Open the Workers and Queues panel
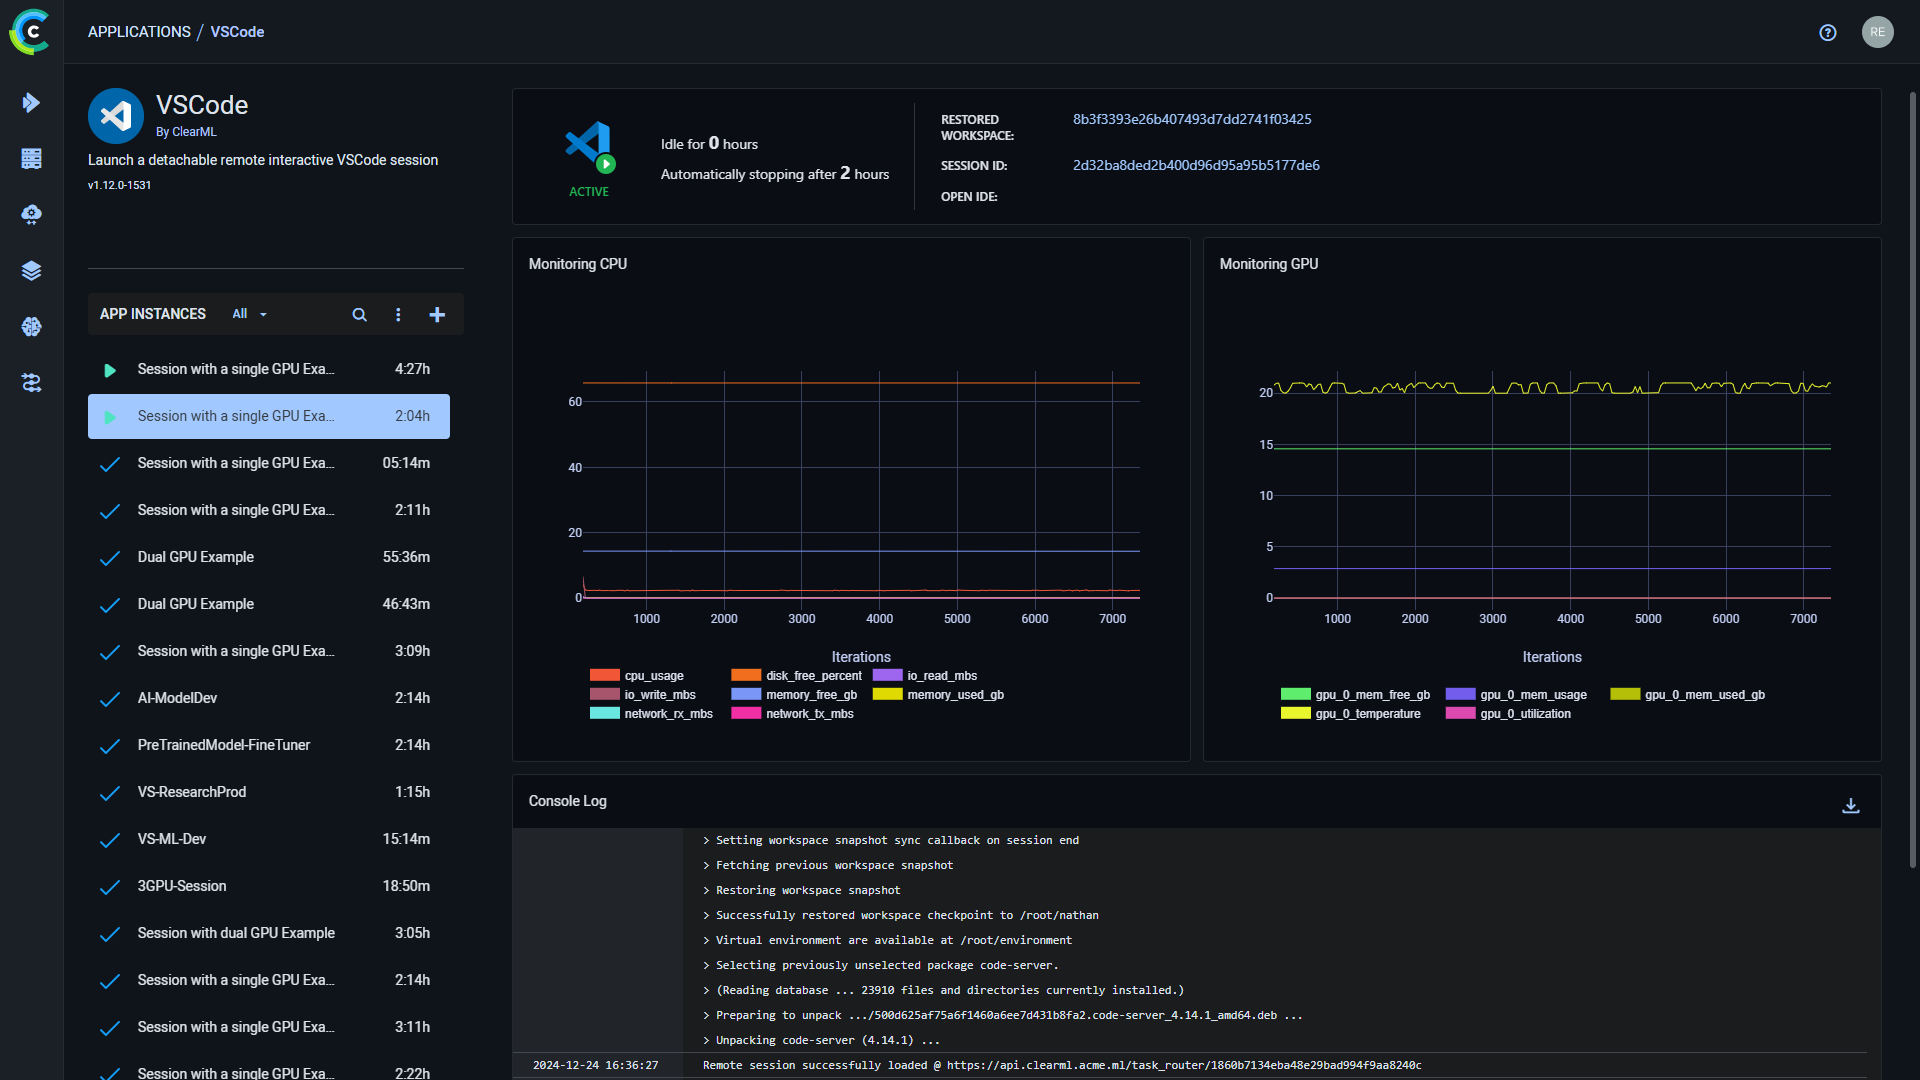Image resolution: width=1920 pixels, height=1080 pixels. (31, 158)
